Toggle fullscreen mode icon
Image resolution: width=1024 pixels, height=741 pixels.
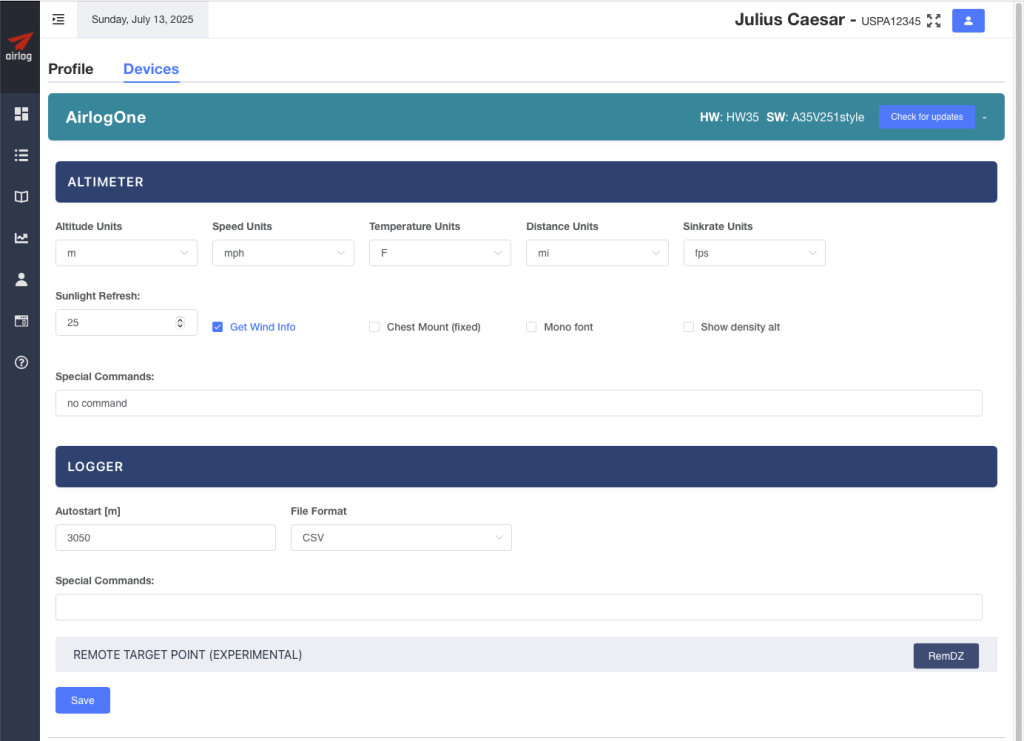coord(934,20)
